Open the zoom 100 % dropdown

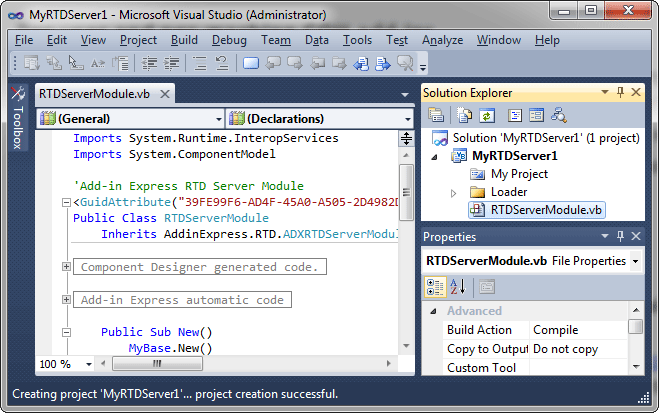tap(89, 364)
